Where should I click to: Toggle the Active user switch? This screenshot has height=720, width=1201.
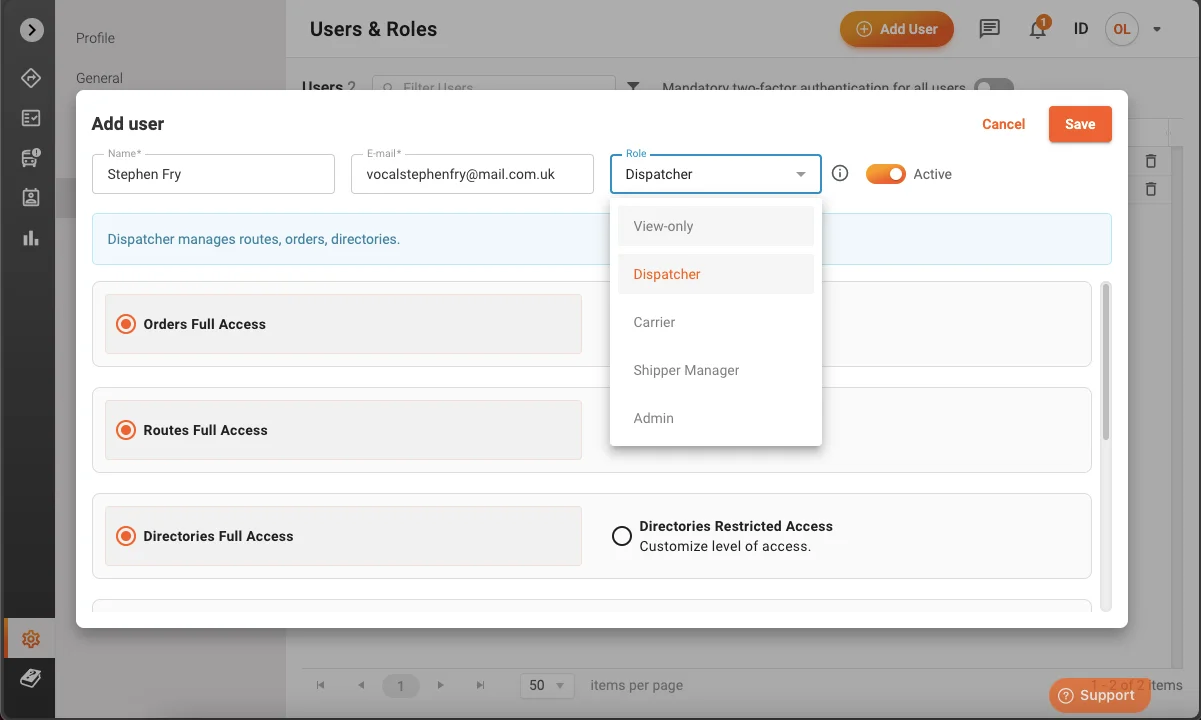(885, 174)
